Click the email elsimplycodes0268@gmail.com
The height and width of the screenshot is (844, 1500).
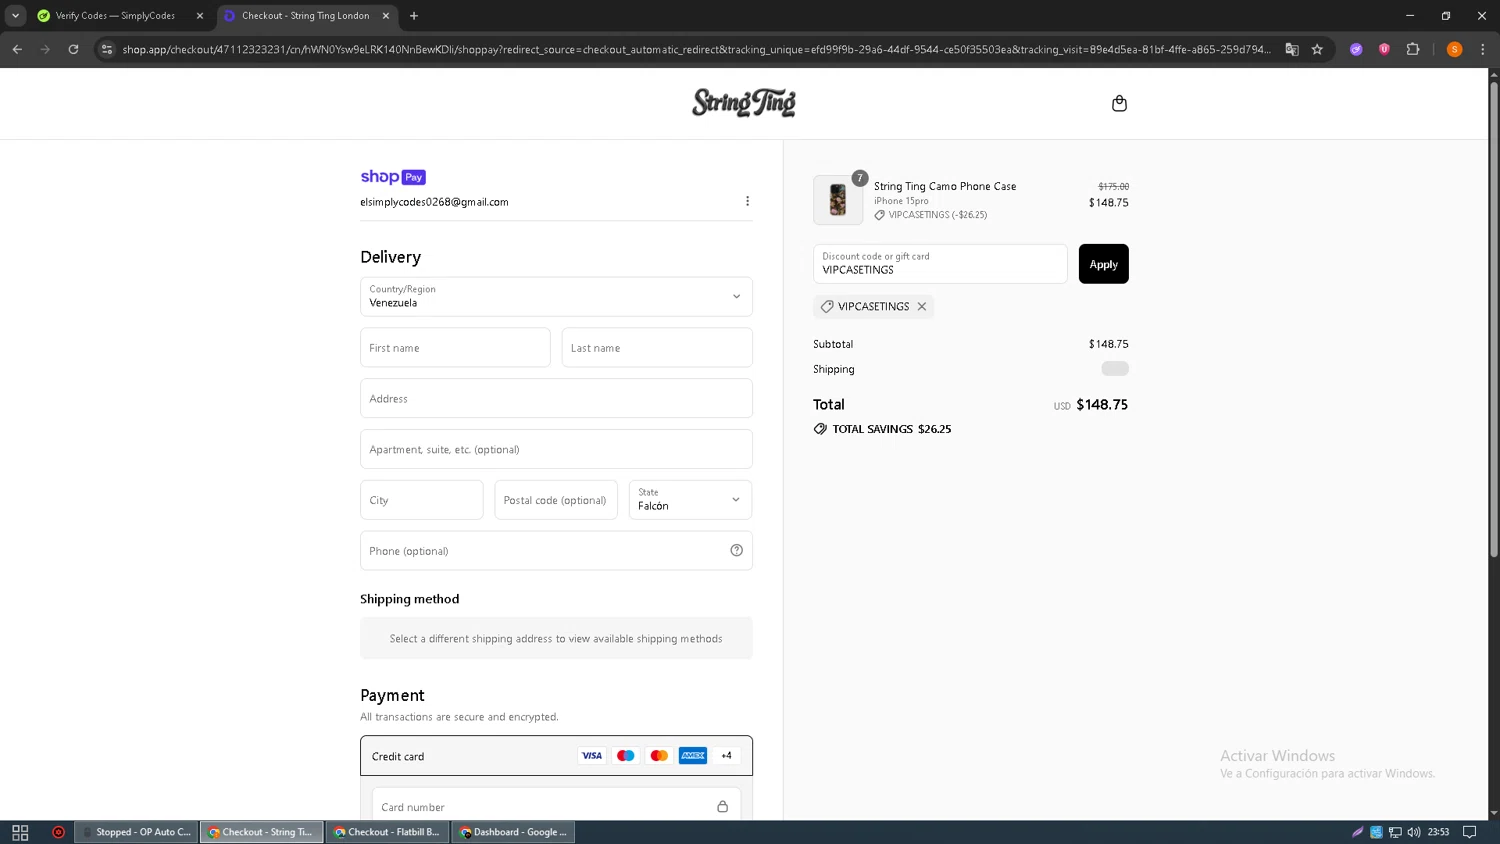(x=434, y=202)
